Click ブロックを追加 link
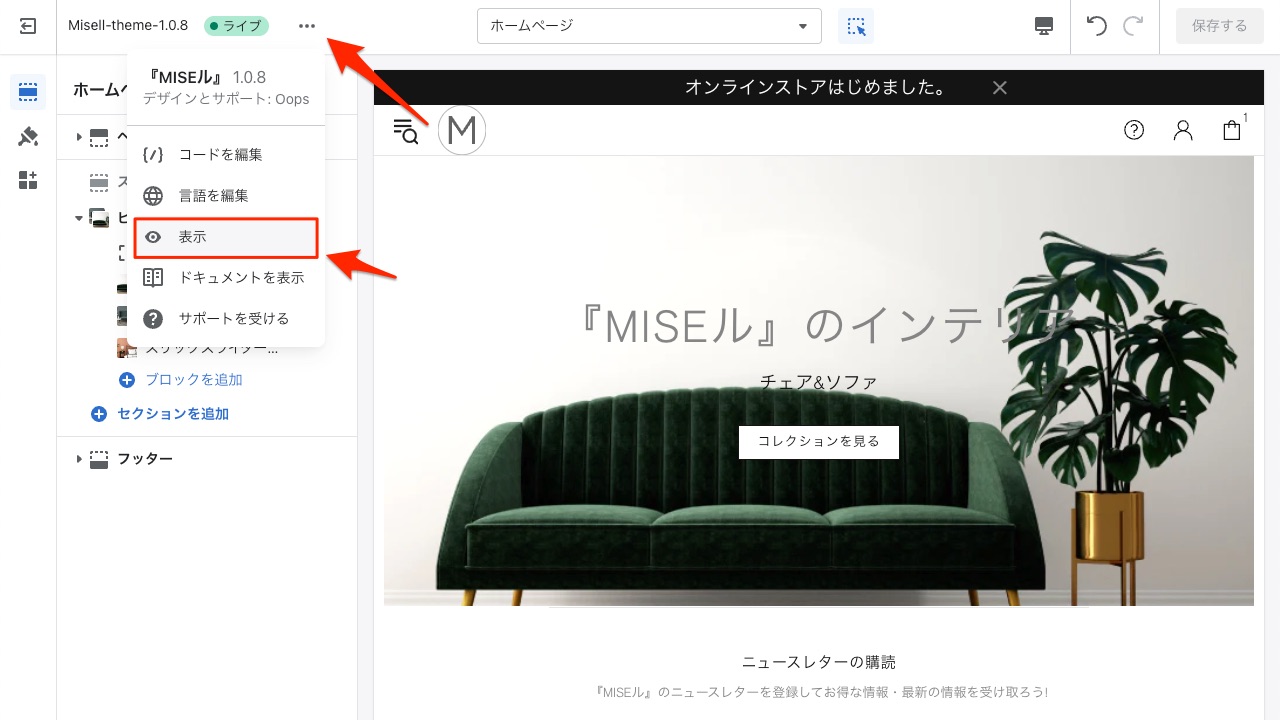 194,380
